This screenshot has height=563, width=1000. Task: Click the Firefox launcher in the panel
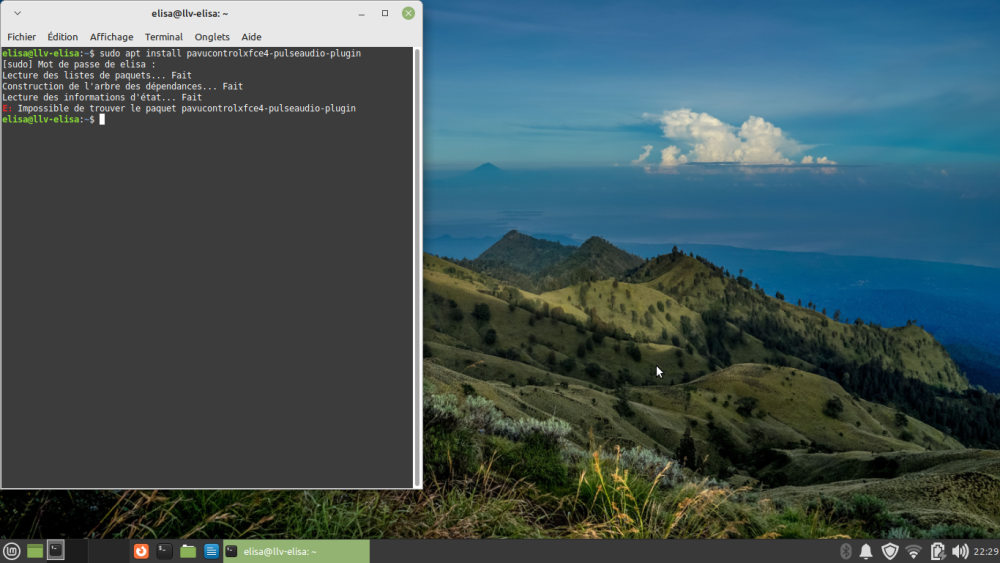pos(142,551)
